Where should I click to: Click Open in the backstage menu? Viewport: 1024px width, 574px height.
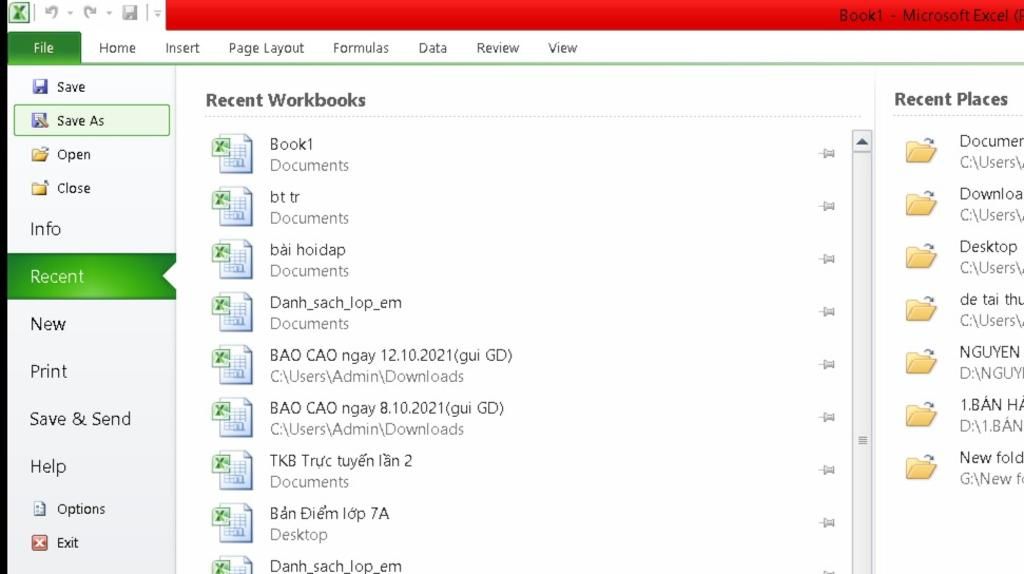(91, 155)
